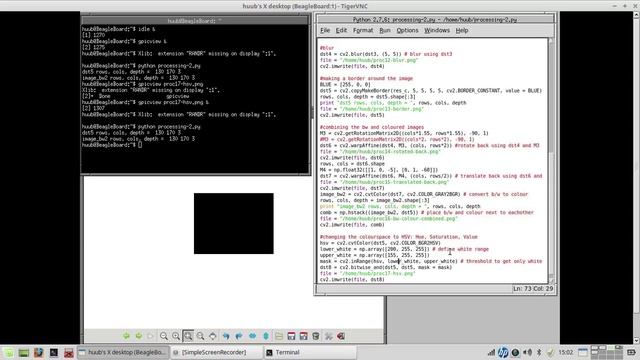Switch to Terminal taskbar button
Screen dimensions: 640x360
(x=309, y=352)
